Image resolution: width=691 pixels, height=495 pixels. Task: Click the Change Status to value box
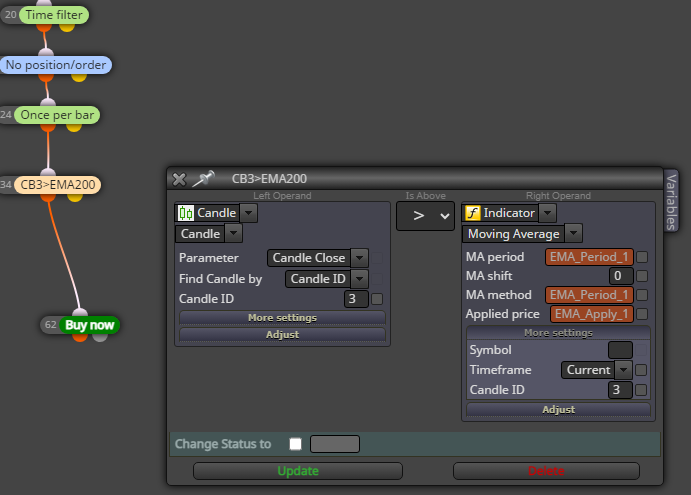pyautogui.click(x=335, y=444)
